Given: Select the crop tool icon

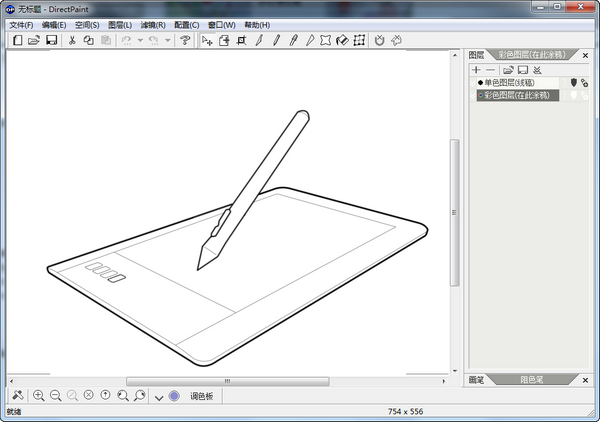Looking at the screenshot, I should pyautogui.click(x=241, y=41).
